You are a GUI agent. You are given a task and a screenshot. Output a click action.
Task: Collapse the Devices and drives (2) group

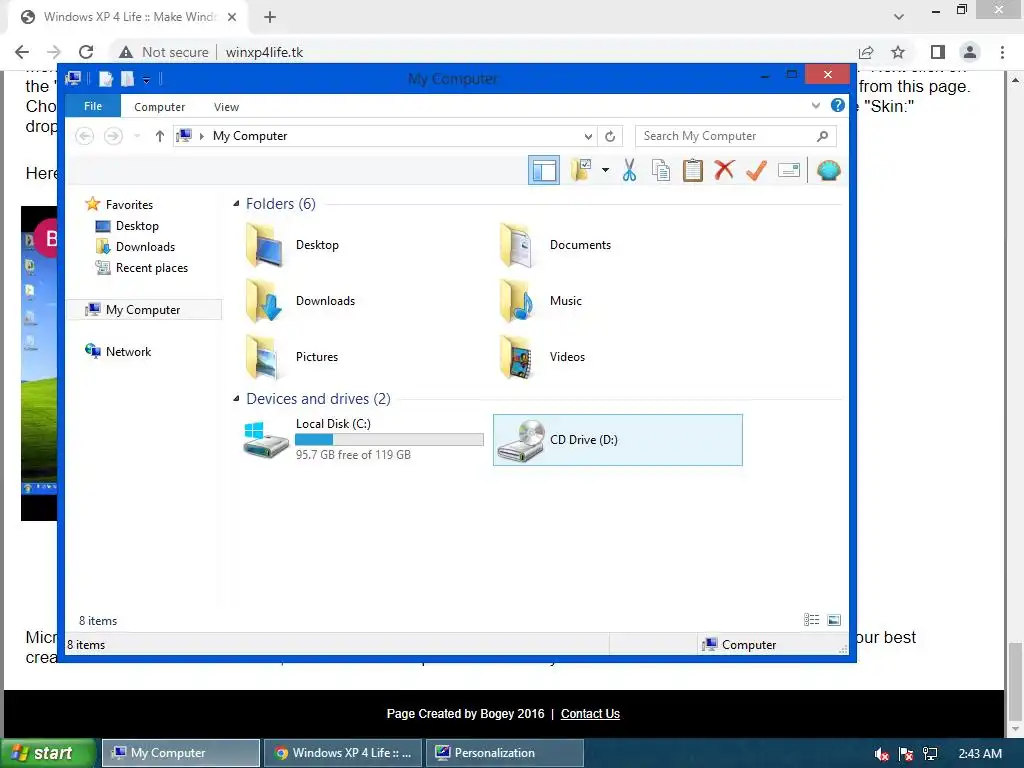[236, 398]
